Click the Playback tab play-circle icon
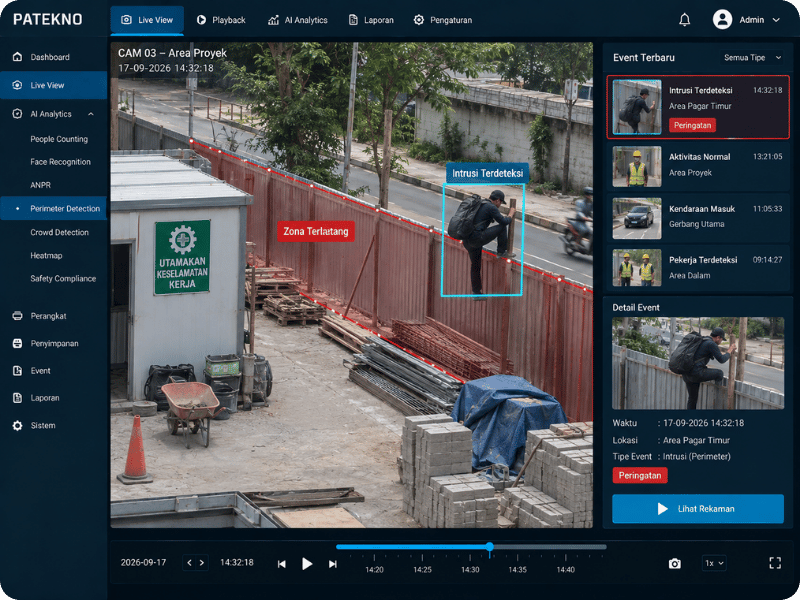Viewport: 800px width, 600px height. [202, 20]
